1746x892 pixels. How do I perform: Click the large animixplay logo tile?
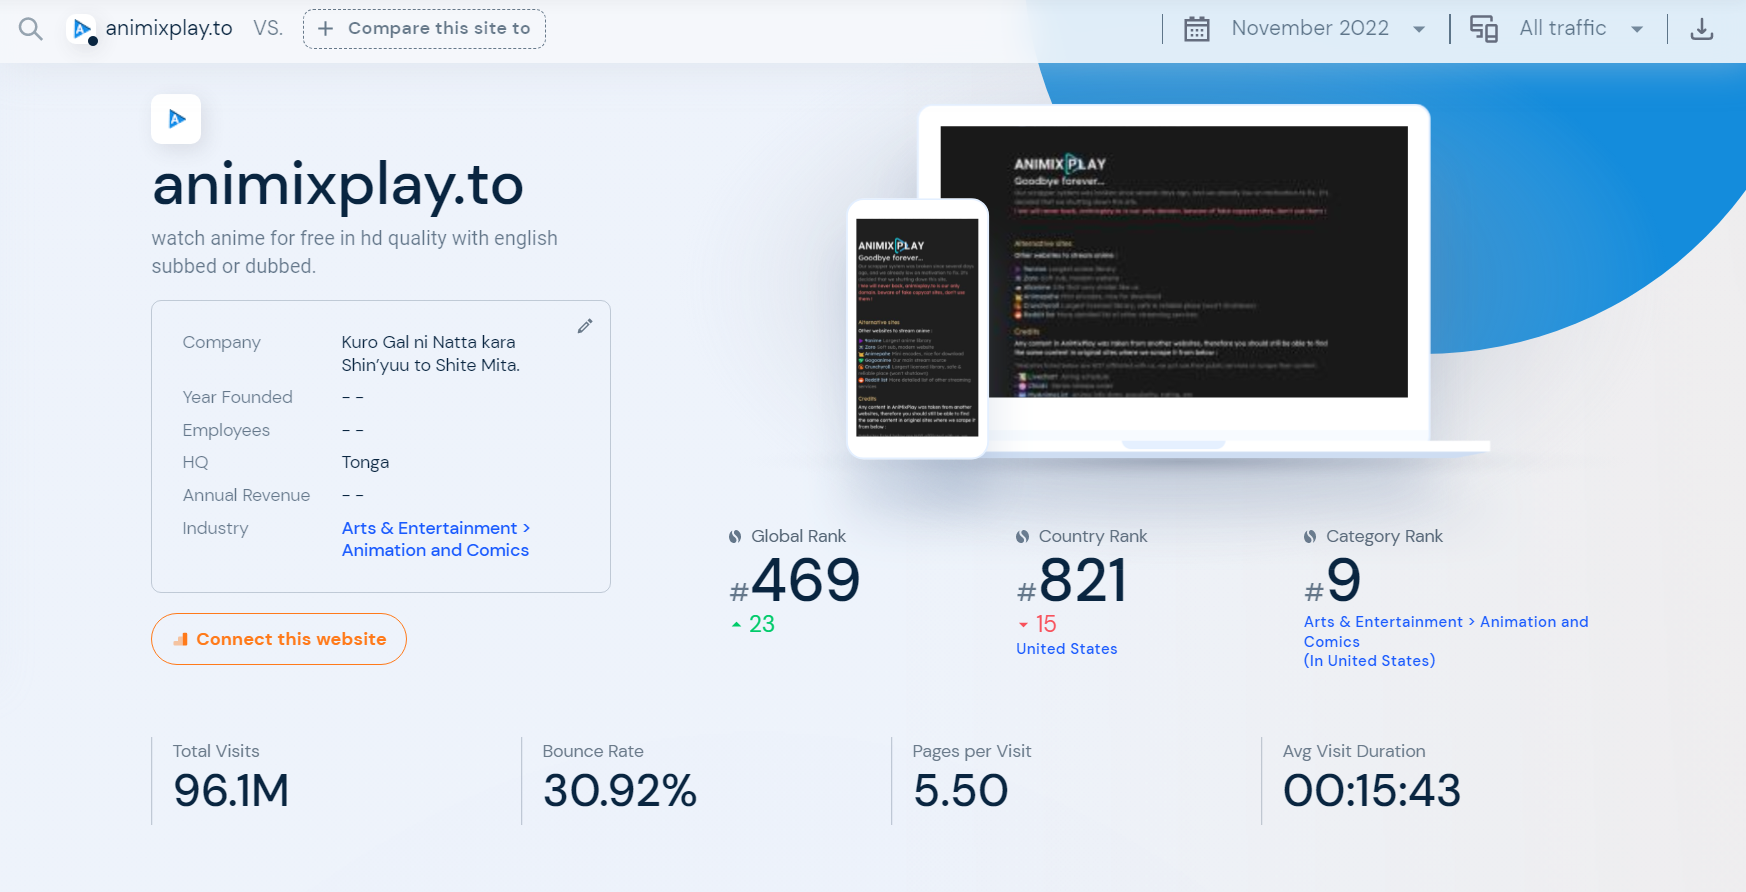[176, 119]
